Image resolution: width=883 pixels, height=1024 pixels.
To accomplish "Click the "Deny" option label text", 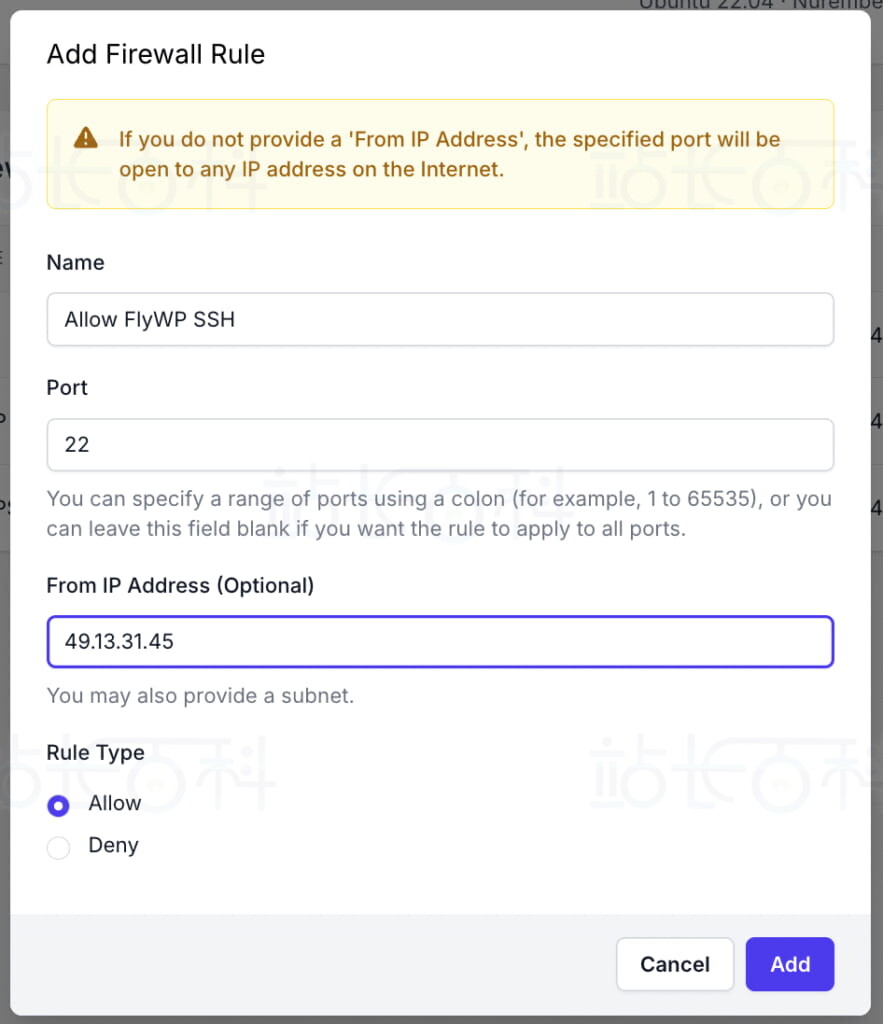I will pyautogui.click(x=113, y=846).
